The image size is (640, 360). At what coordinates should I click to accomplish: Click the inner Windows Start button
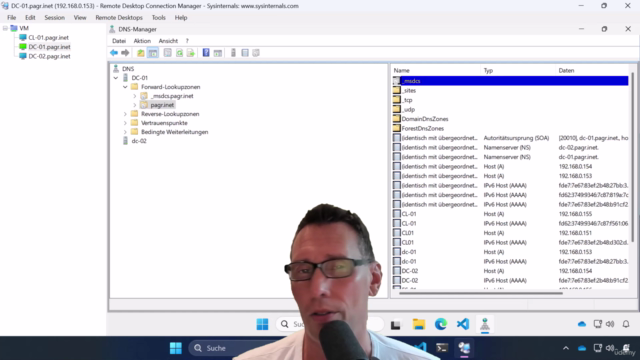pyautogui.click(x=262, y=324)
